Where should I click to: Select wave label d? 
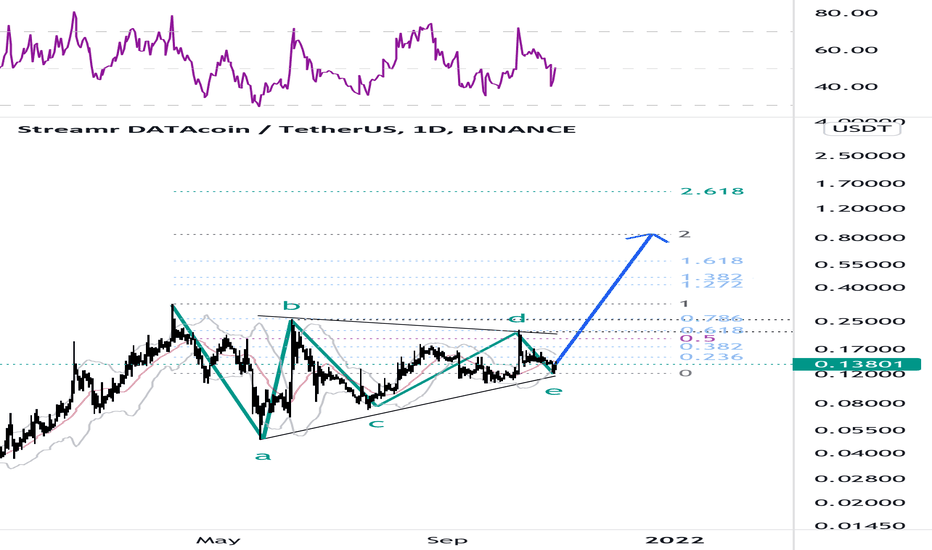(x=518, y=318)
